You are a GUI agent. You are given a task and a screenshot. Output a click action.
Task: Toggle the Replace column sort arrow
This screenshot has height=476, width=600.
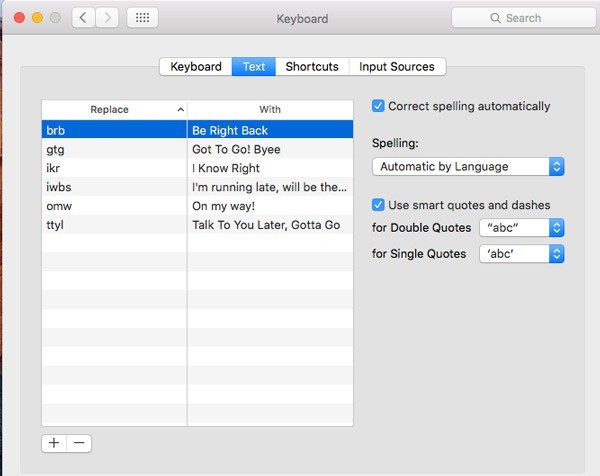tap(181, 109)
